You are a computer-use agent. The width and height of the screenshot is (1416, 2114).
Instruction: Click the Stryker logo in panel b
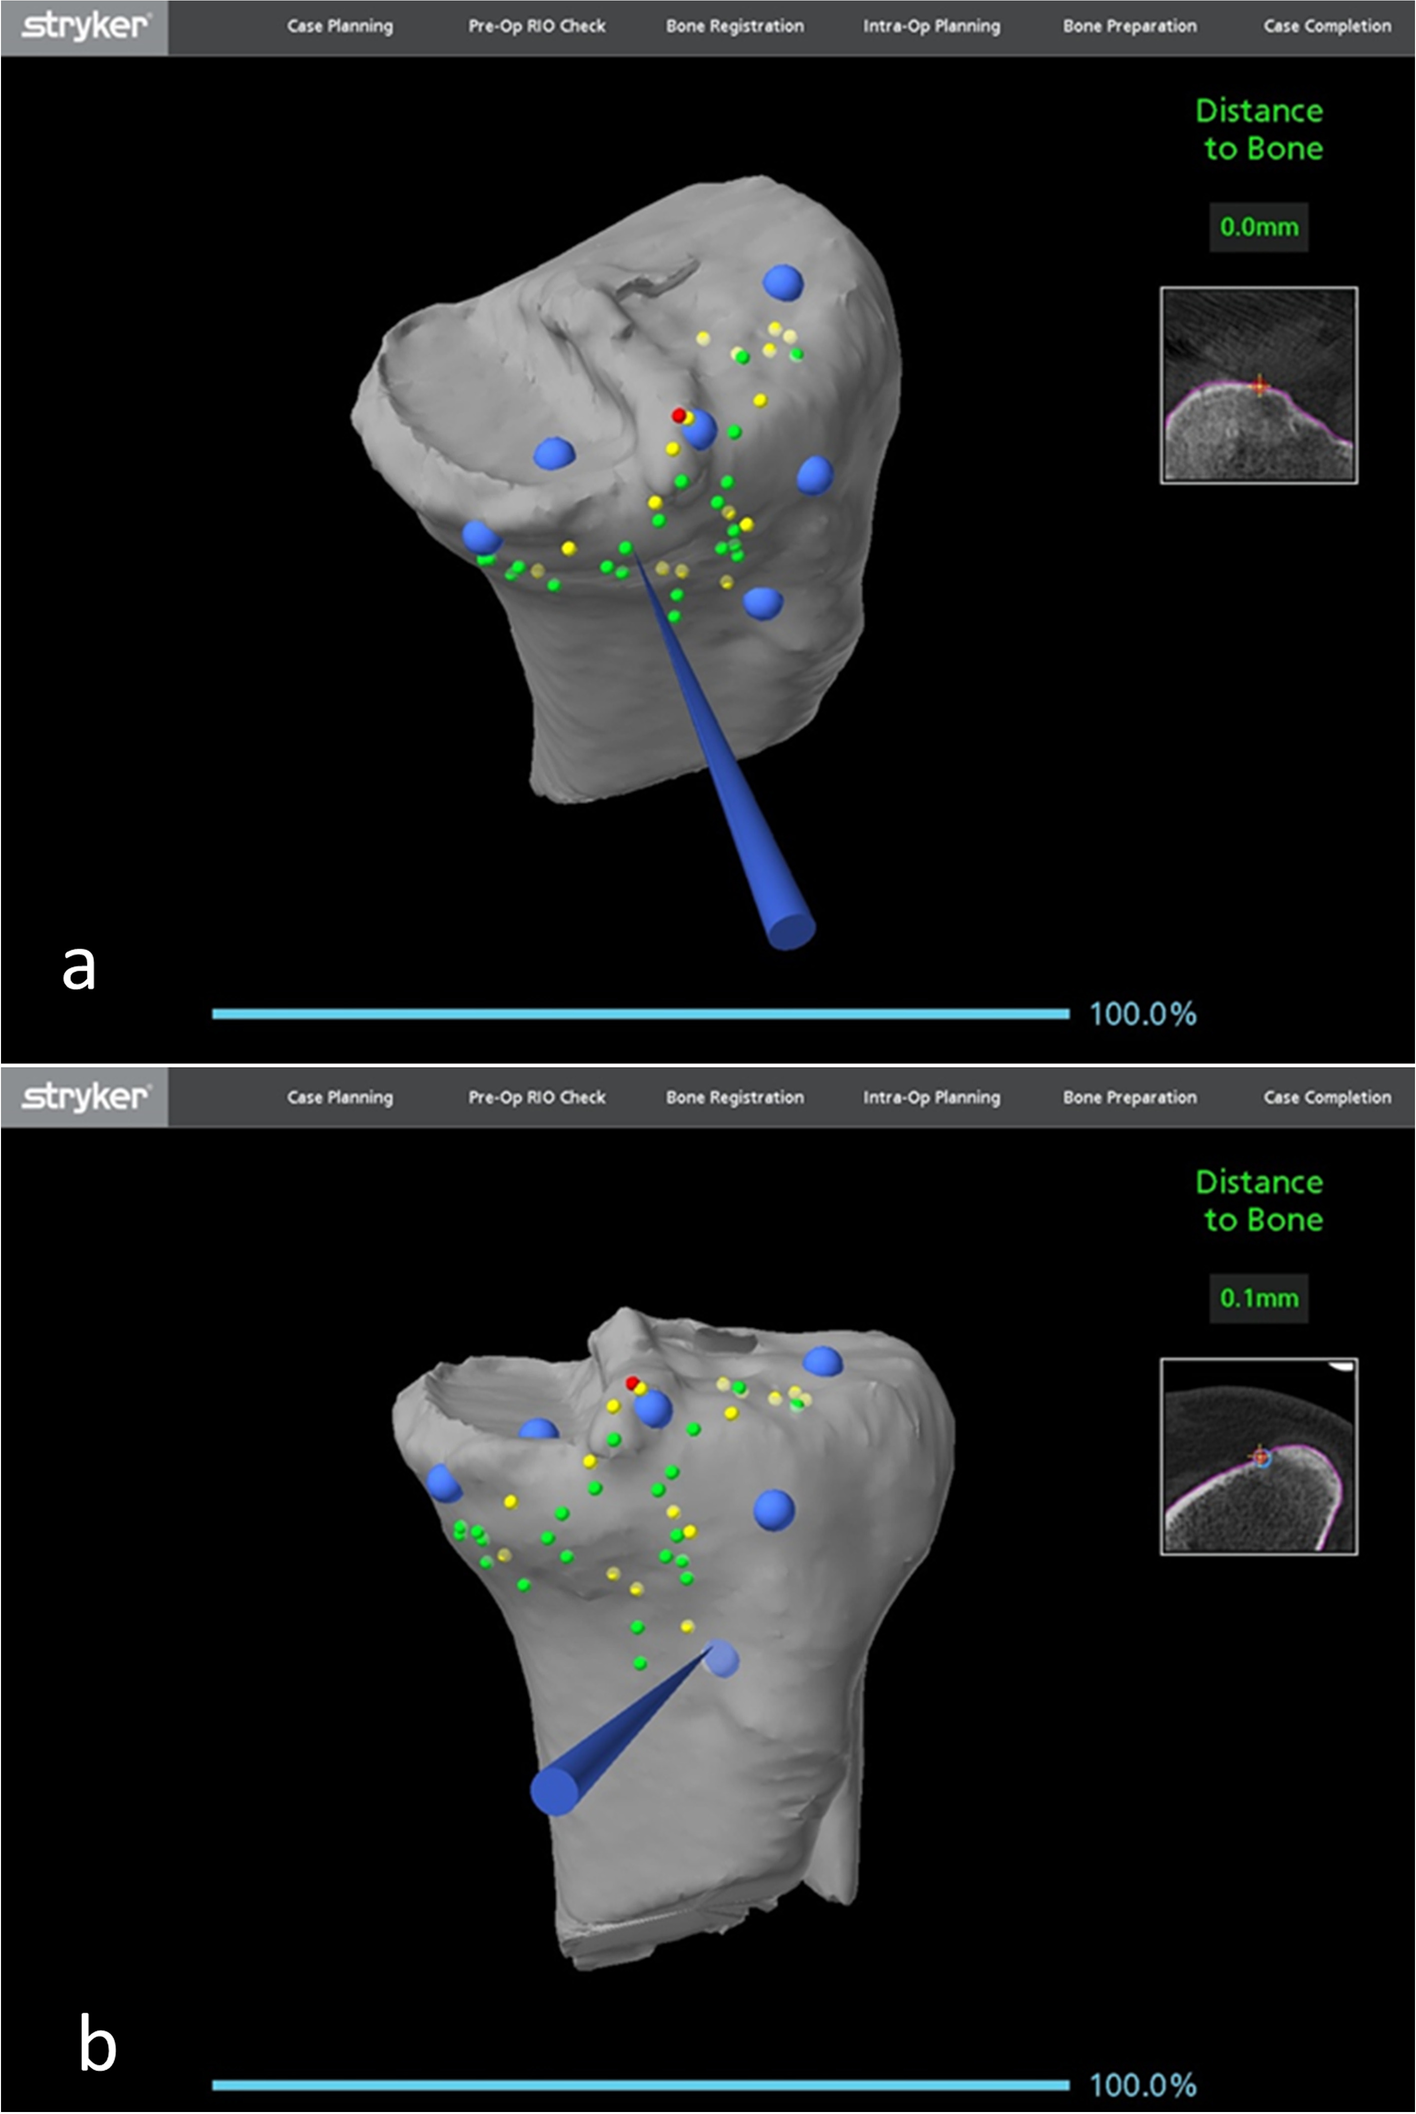85,1097
